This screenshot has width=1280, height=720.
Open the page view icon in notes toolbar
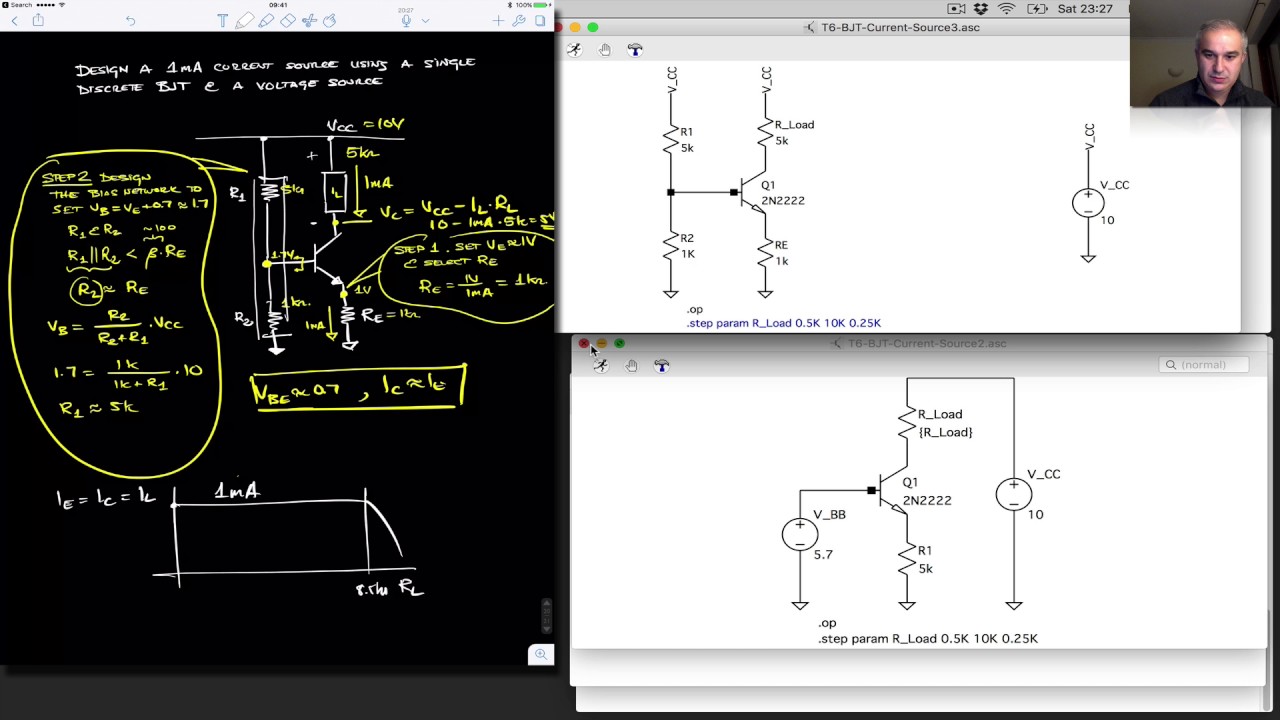tap(541, 21)
